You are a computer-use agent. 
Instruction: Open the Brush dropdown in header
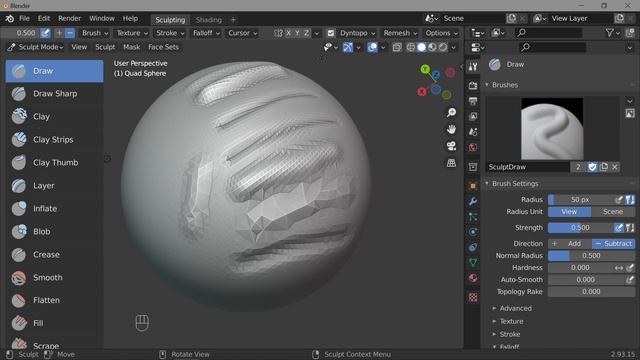click(x=95, y=33)
